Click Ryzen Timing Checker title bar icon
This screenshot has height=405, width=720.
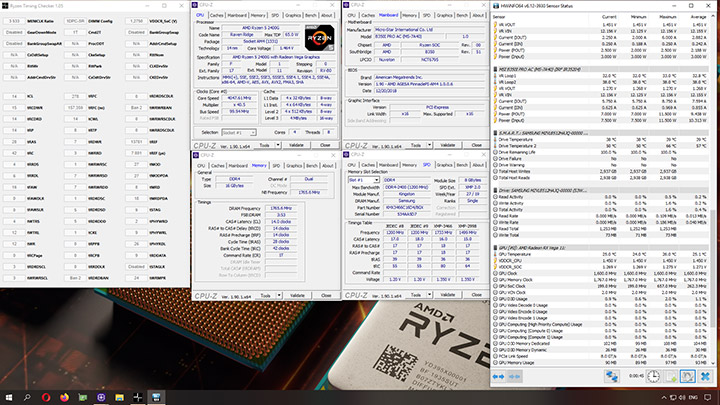click(x=5, y=6)
